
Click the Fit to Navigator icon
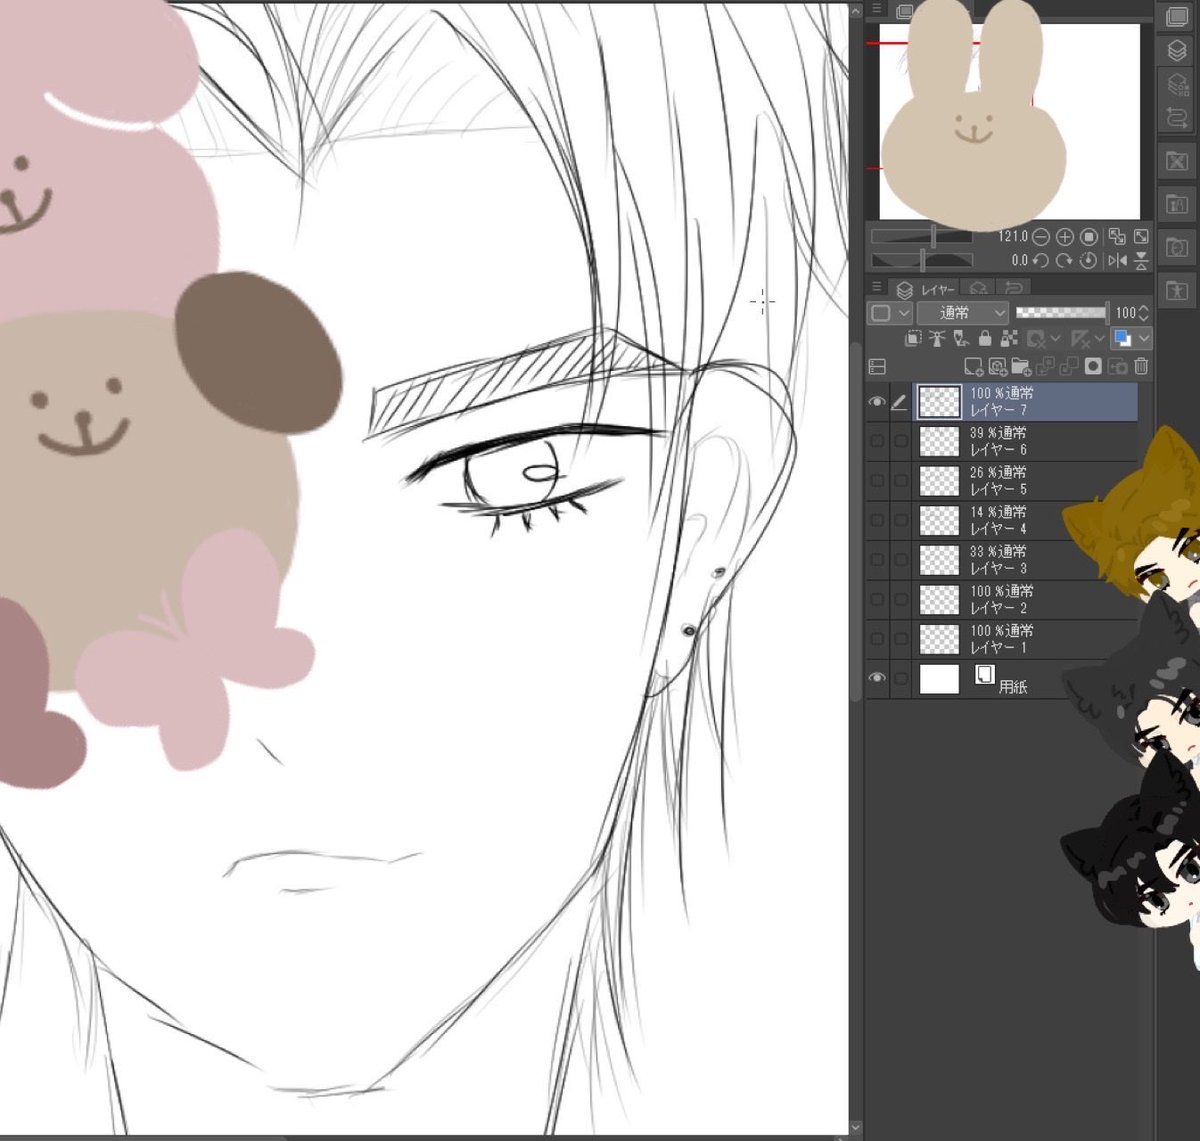click(x=1117, y=237)
